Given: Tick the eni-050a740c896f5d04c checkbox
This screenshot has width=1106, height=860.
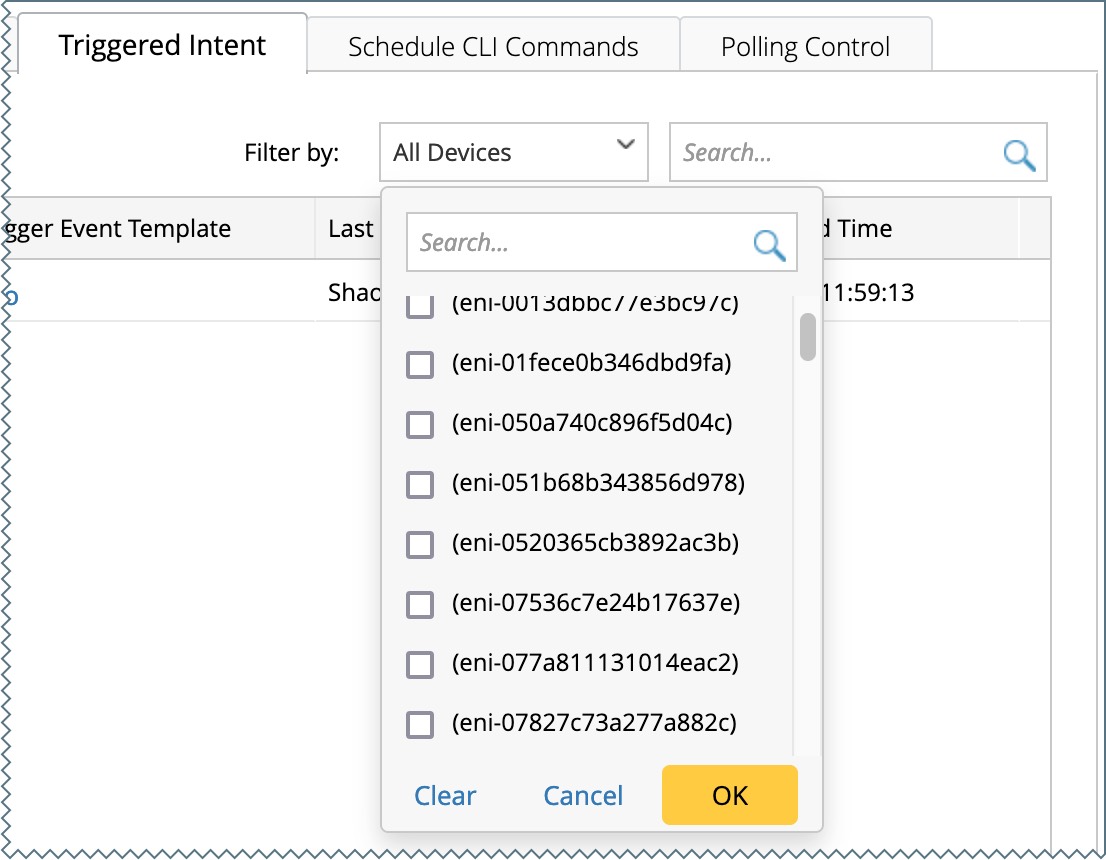Looking at the screenshot, I should 420,425.
